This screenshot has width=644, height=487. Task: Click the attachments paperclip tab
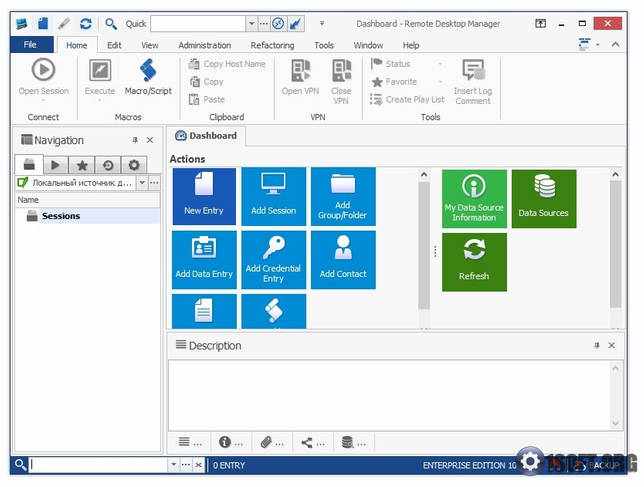pos(272,442)
